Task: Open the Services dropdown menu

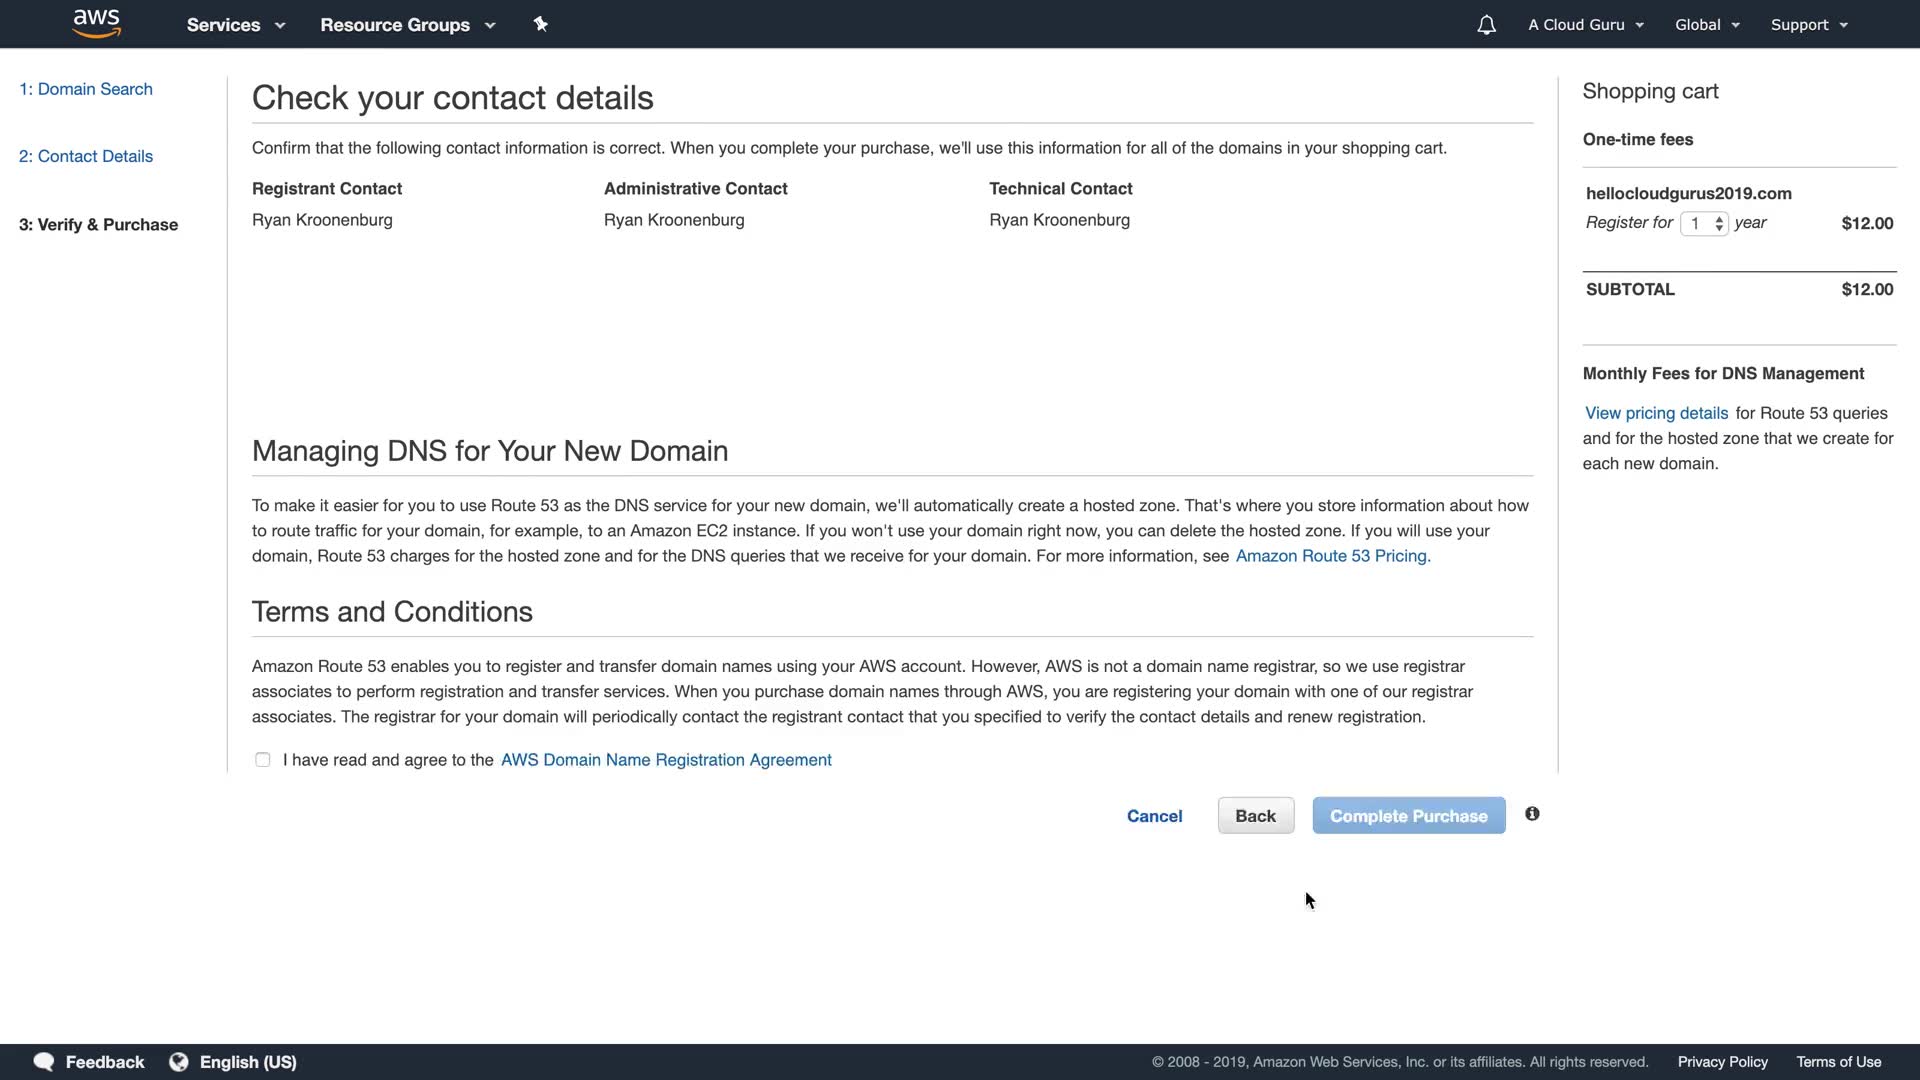Action: pos(235,25)
